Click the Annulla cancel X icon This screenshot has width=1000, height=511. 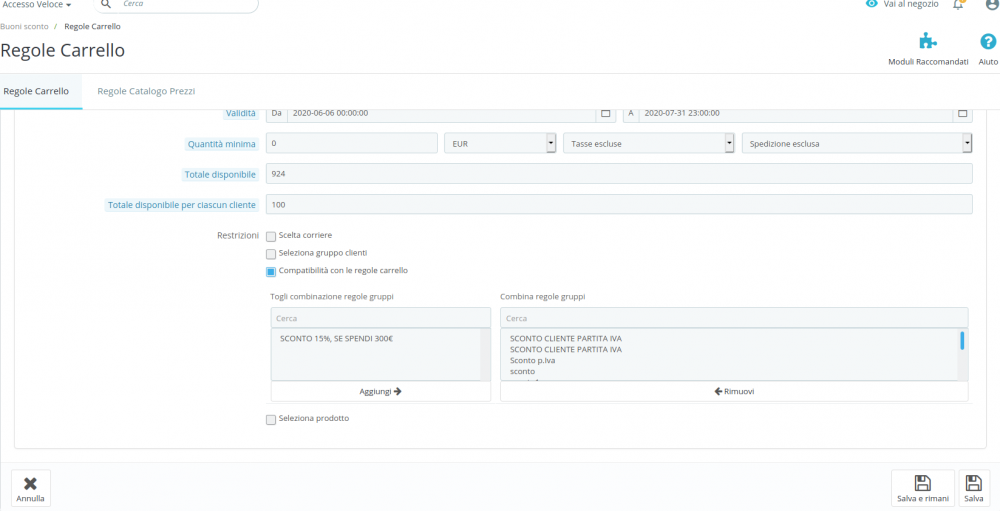click(30, 484)
